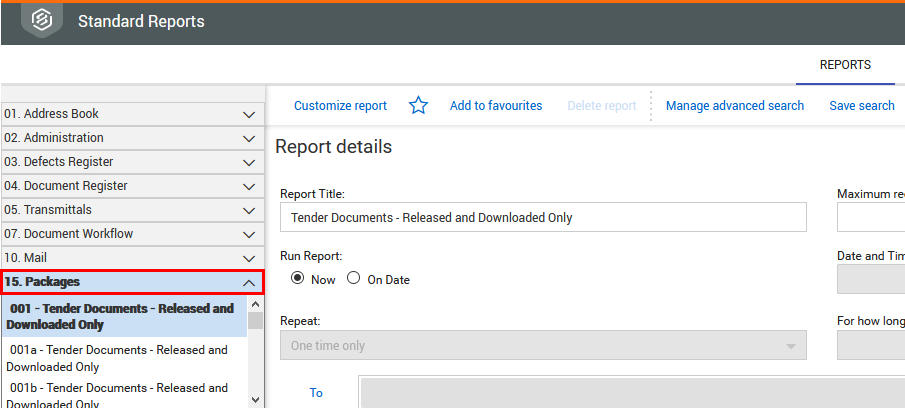Click the Report Title input field
The height and width of the screenshot is (408, 905).
[x=543, y=217]
